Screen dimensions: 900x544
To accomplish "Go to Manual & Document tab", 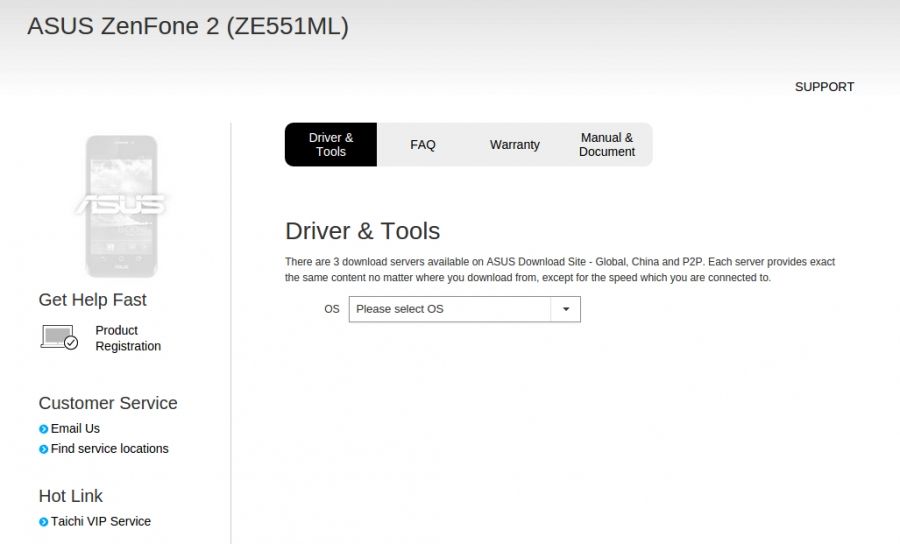I will click(607, 145).
